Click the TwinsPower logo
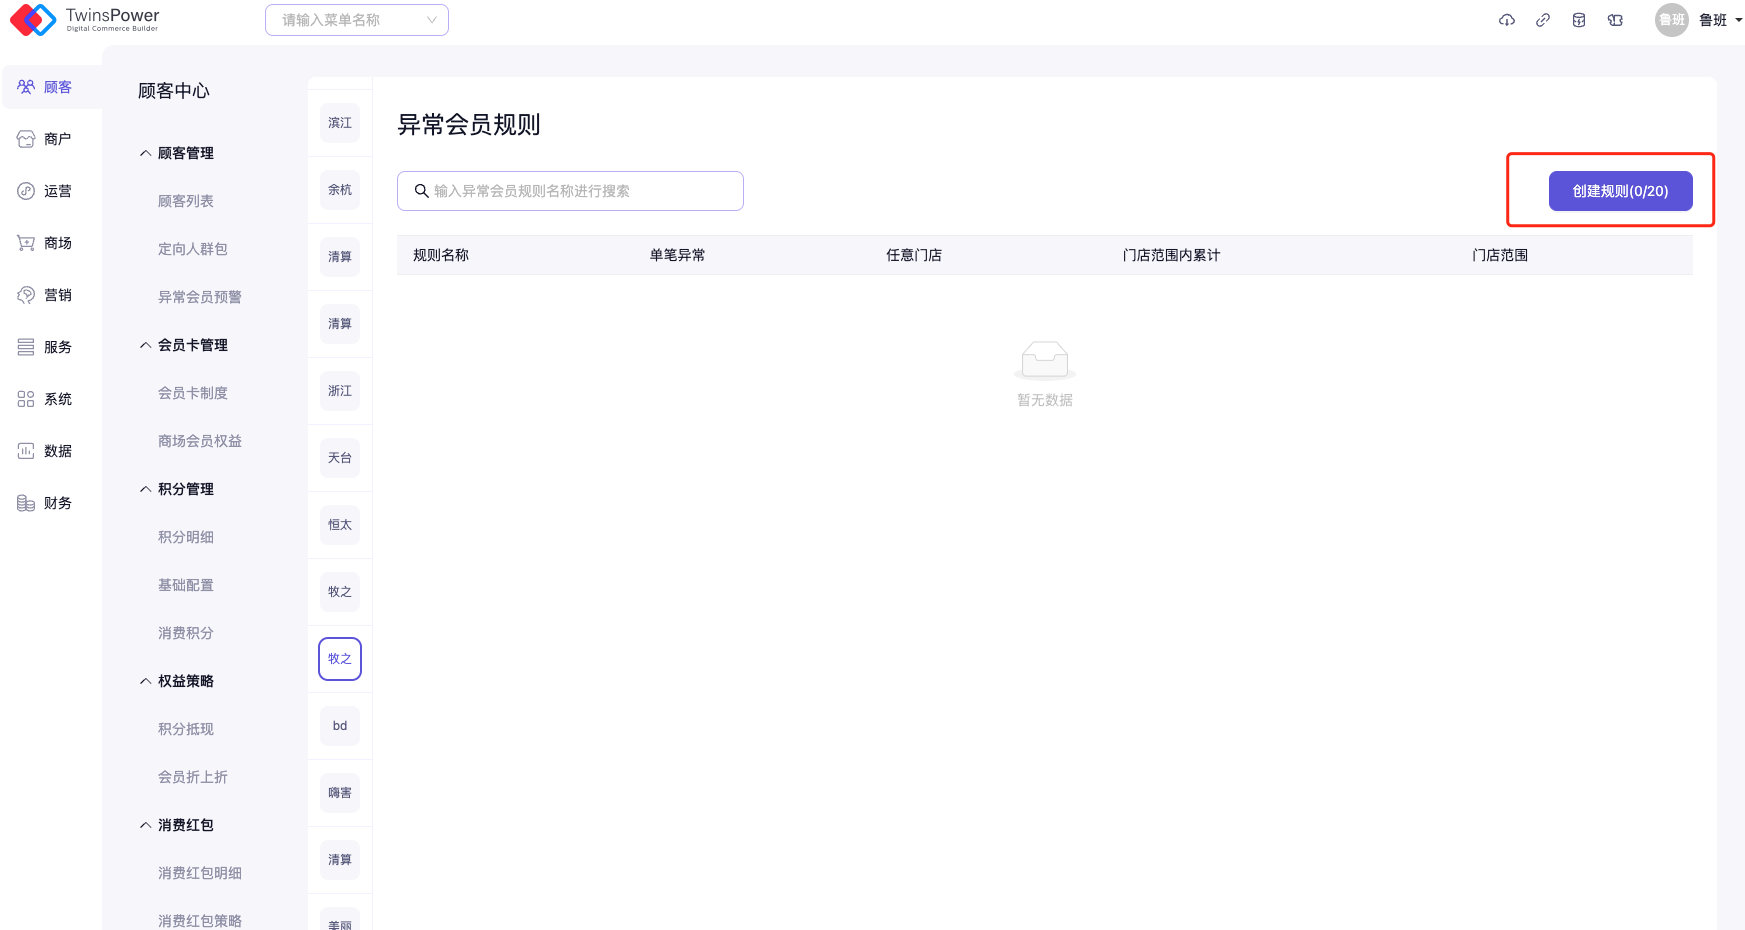 pyautogui.click(x=85, y=20)
